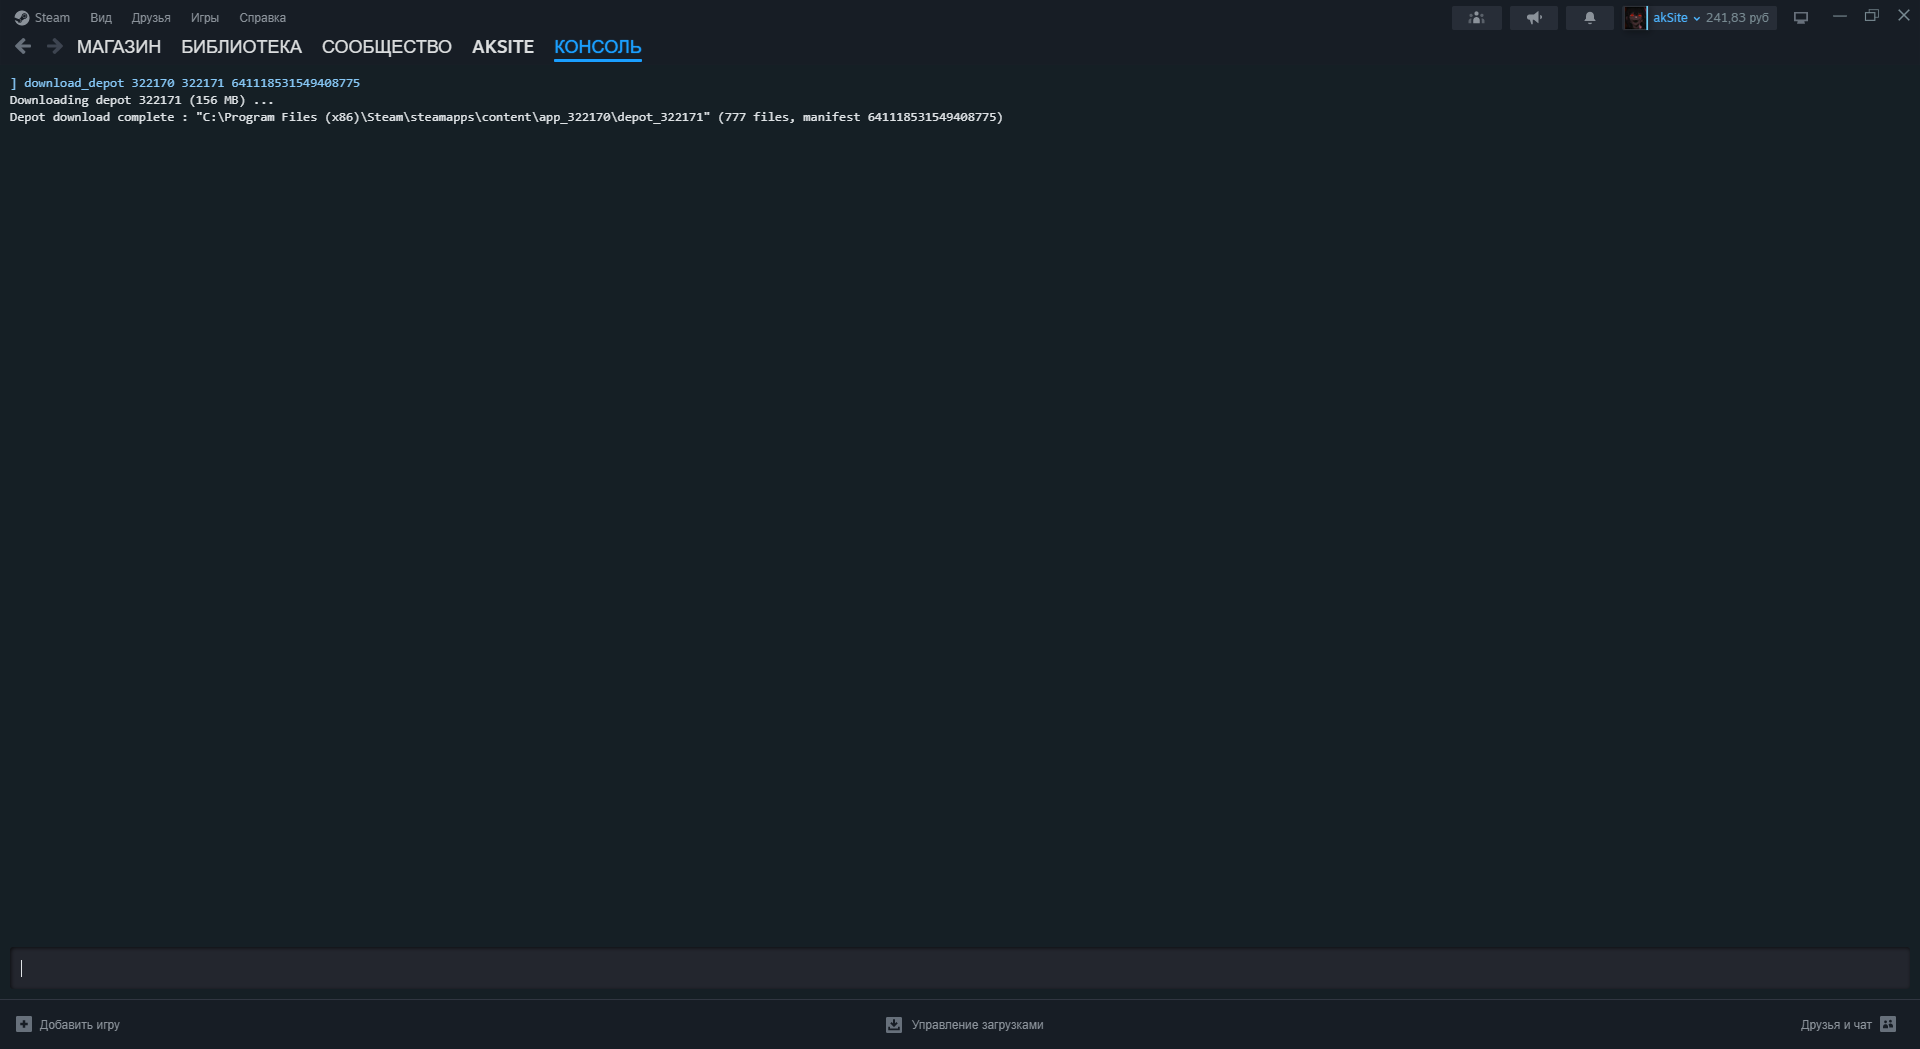Open friends activity icon in the top bar
Image resolution: width=1920 pixels, height=1049 pixels.
[1476, 18]
